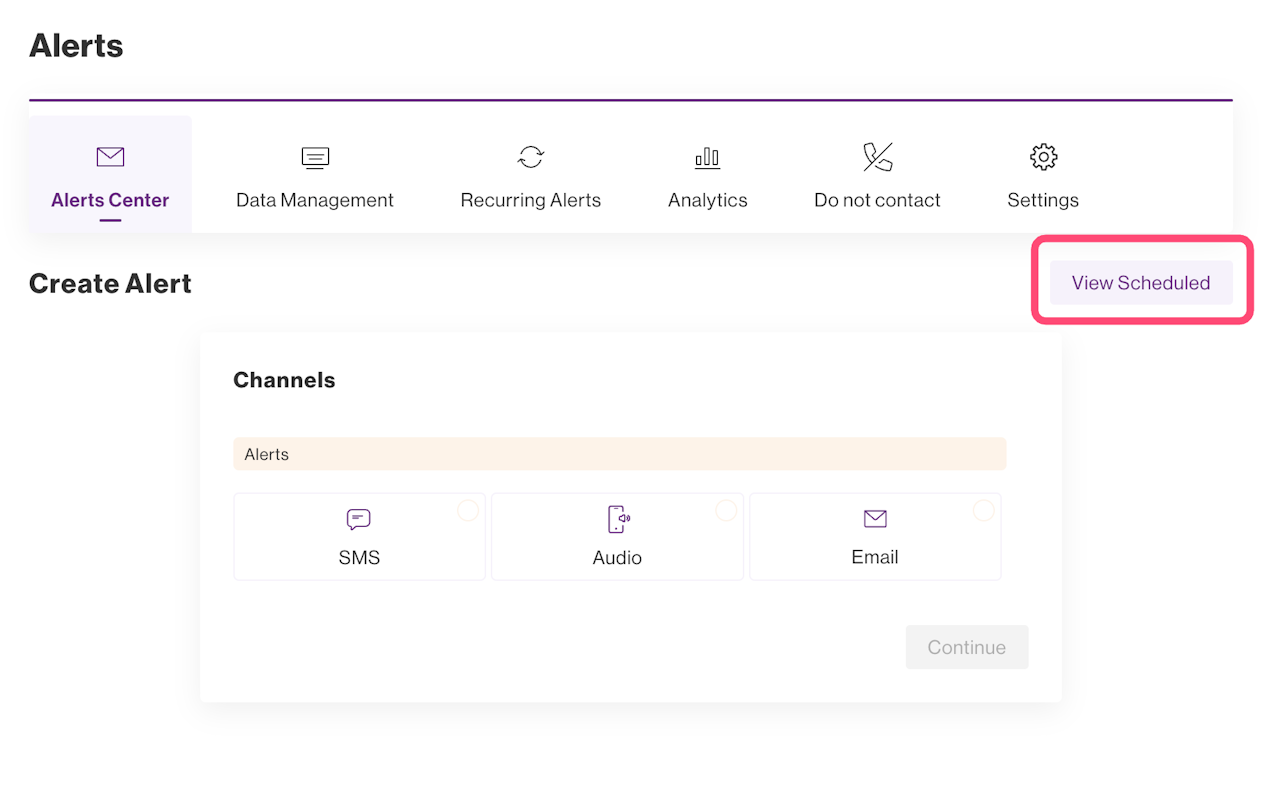
Task: Select the Audio channel radio button
Action: pos(726,510)
